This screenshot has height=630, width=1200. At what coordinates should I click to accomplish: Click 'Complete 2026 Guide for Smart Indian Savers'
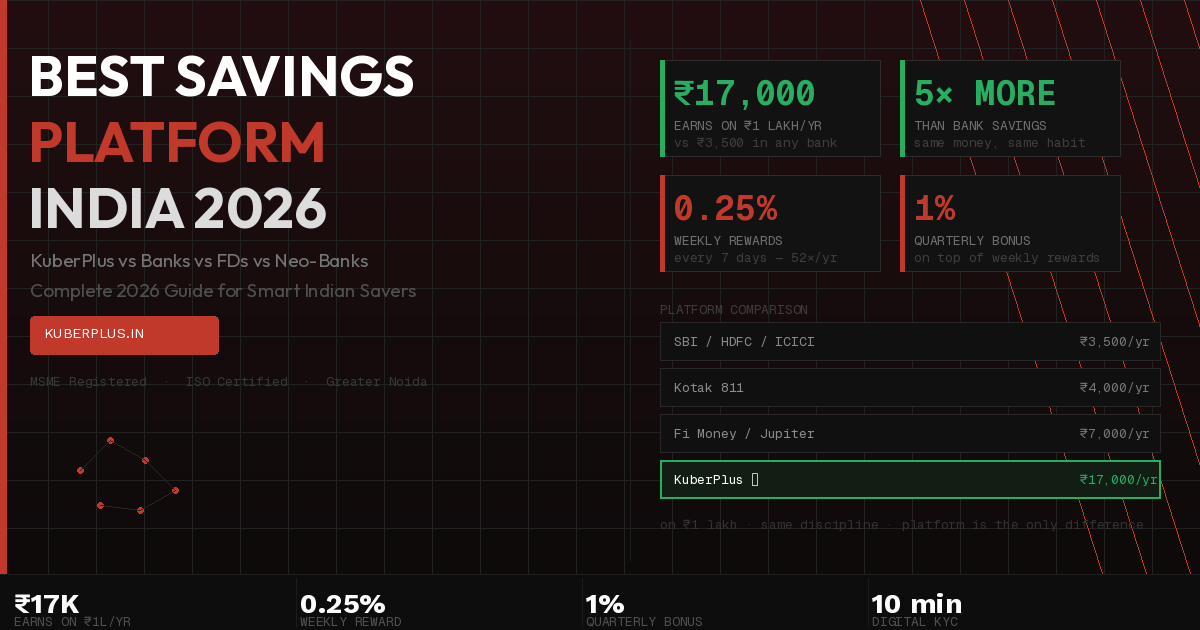point(223,291)
